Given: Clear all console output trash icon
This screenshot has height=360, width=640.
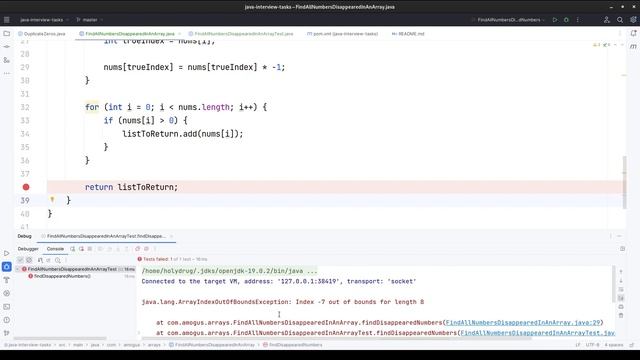Looking at the screenshot, I should [x=621, y=316].
